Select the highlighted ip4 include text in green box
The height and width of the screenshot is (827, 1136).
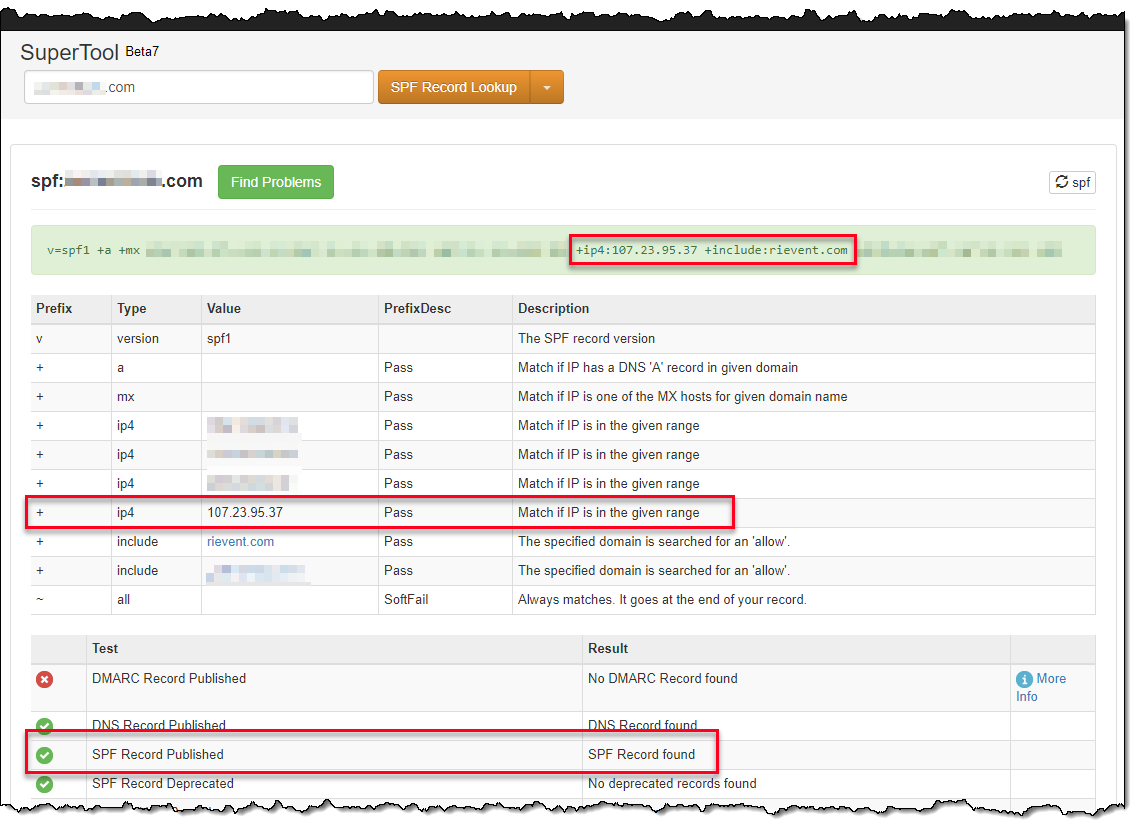pos(712,249)
